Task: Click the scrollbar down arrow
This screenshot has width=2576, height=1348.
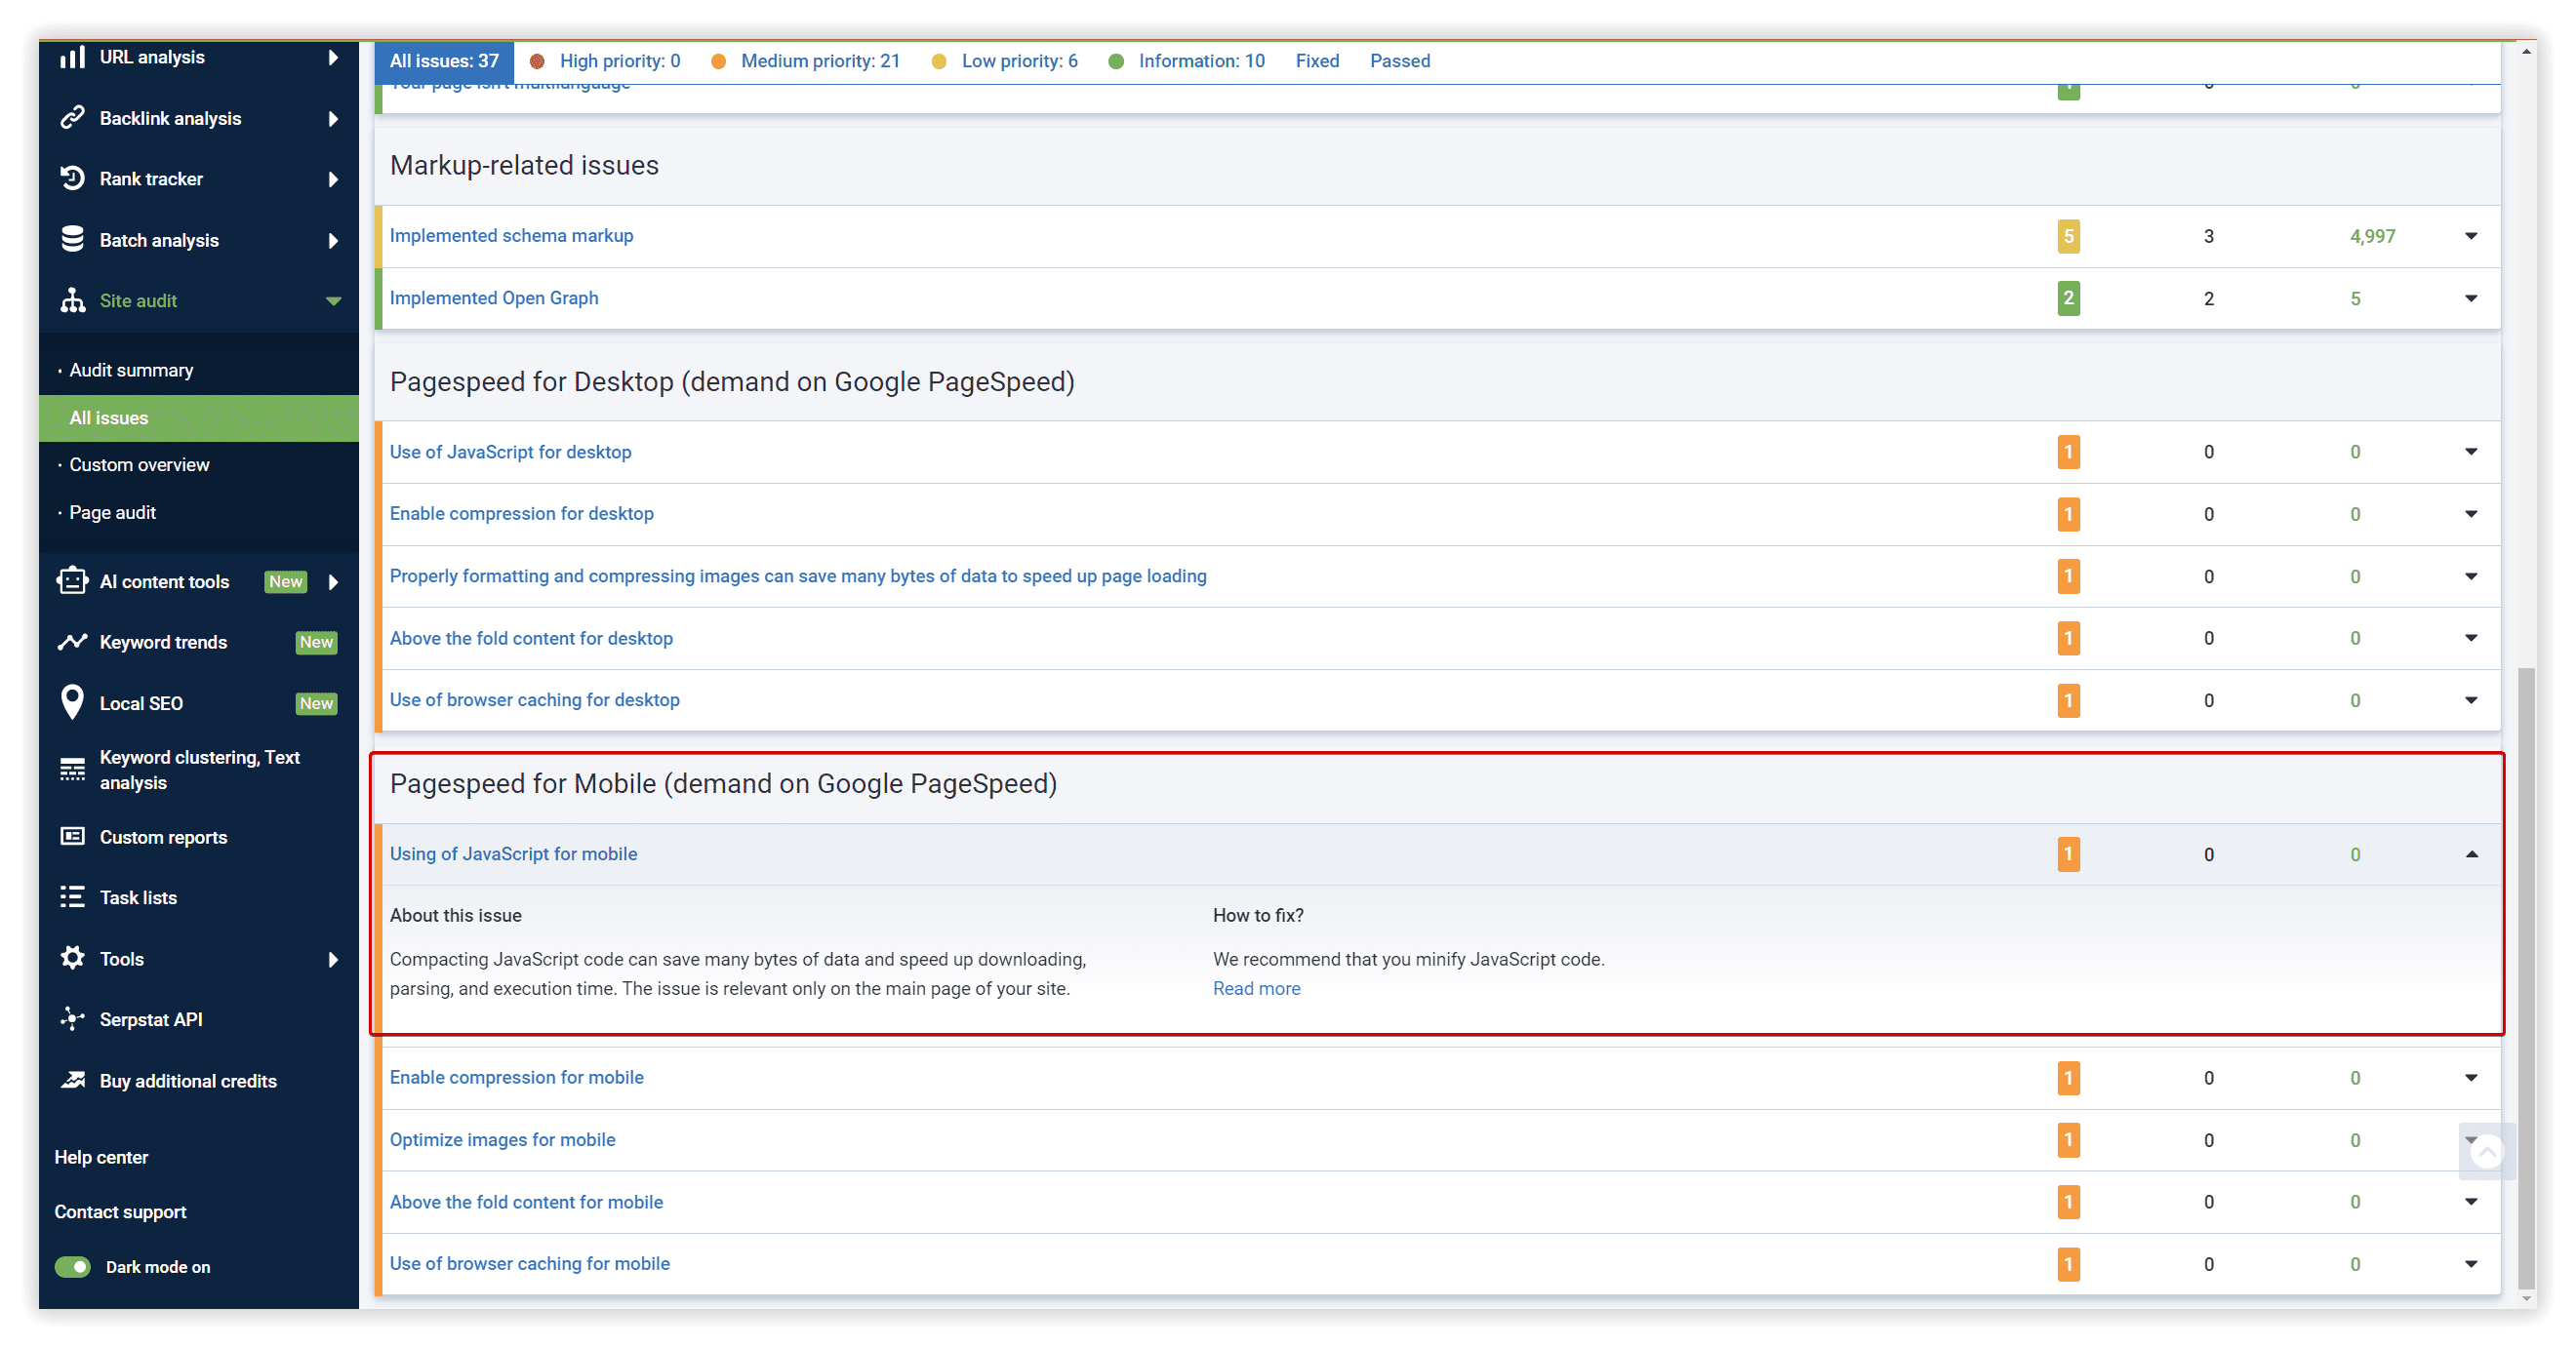Action: 2526,1300
